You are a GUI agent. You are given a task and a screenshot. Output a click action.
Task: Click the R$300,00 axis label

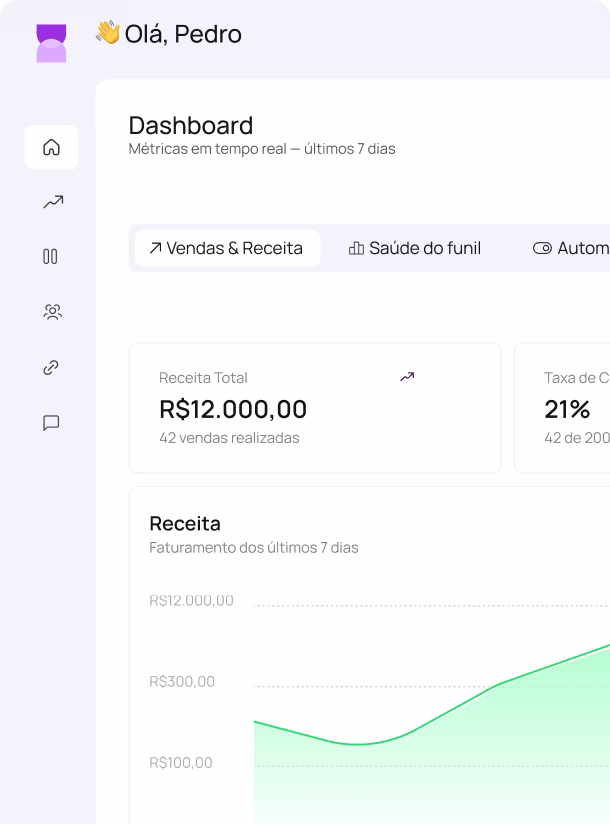click(x=182, y=682)
